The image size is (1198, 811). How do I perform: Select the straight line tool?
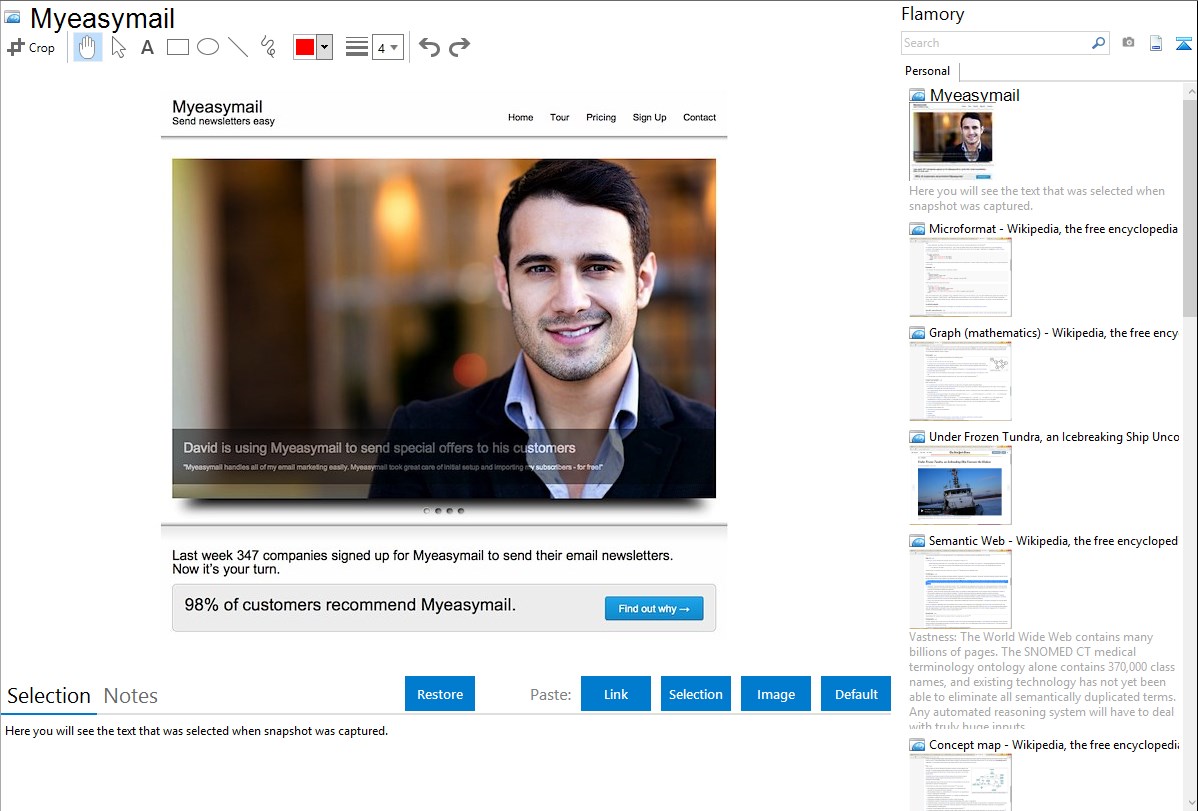(x=238, y=47)
